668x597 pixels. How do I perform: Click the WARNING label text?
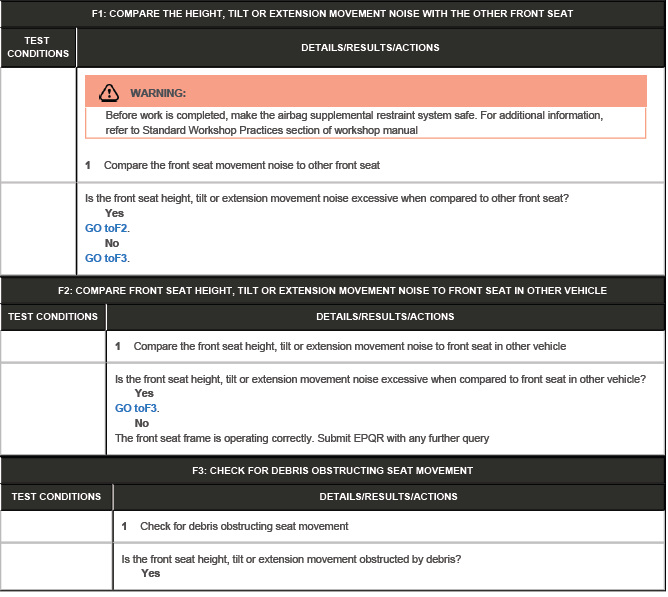click(158, 93)
